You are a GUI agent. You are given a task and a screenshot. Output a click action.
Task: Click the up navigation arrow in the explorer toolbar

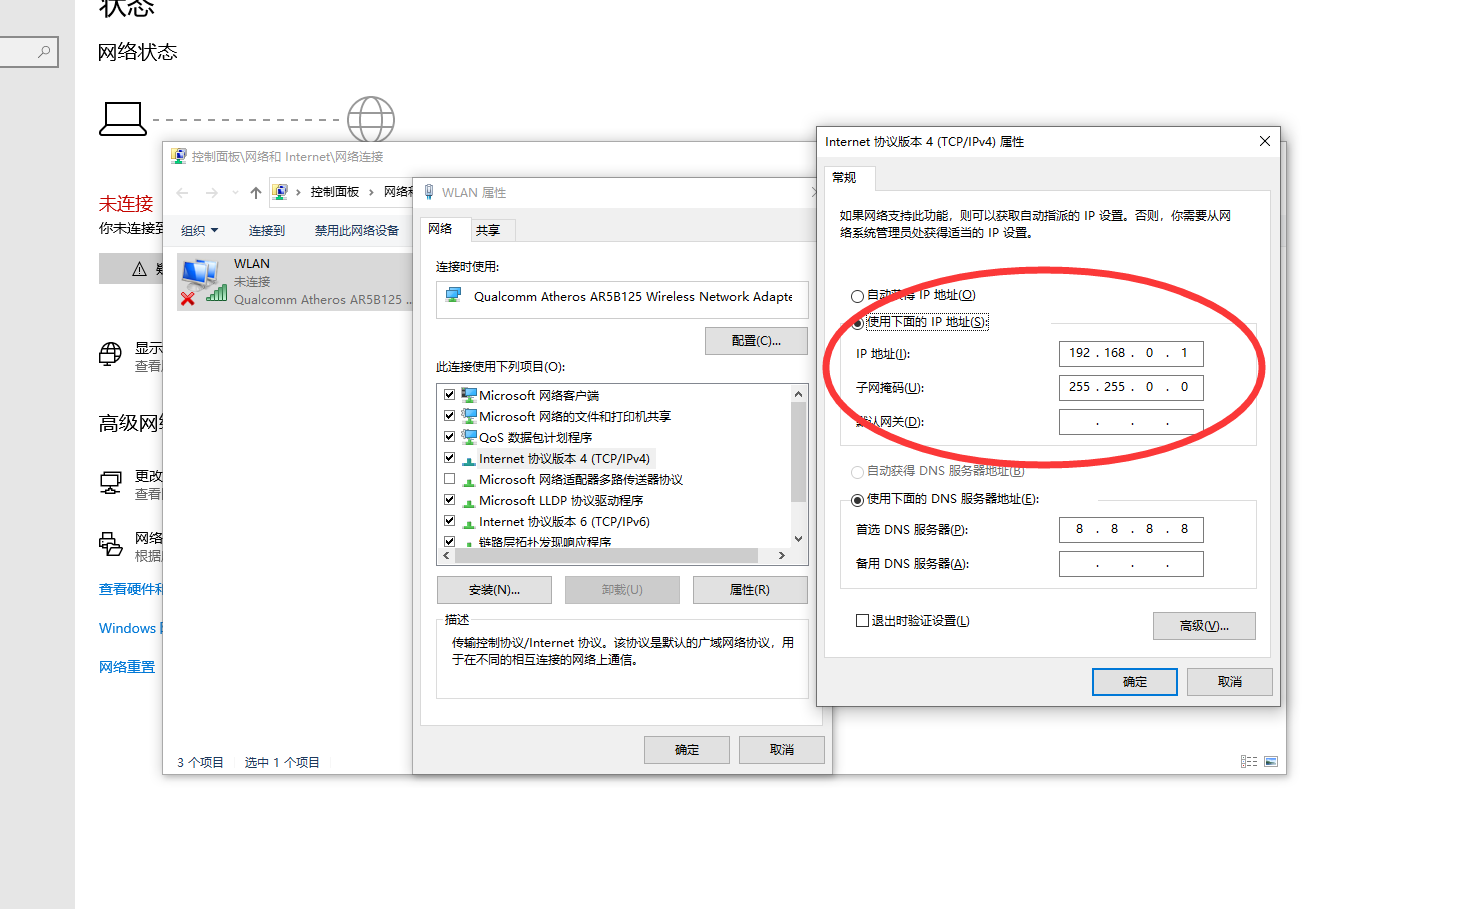(255, 191)
